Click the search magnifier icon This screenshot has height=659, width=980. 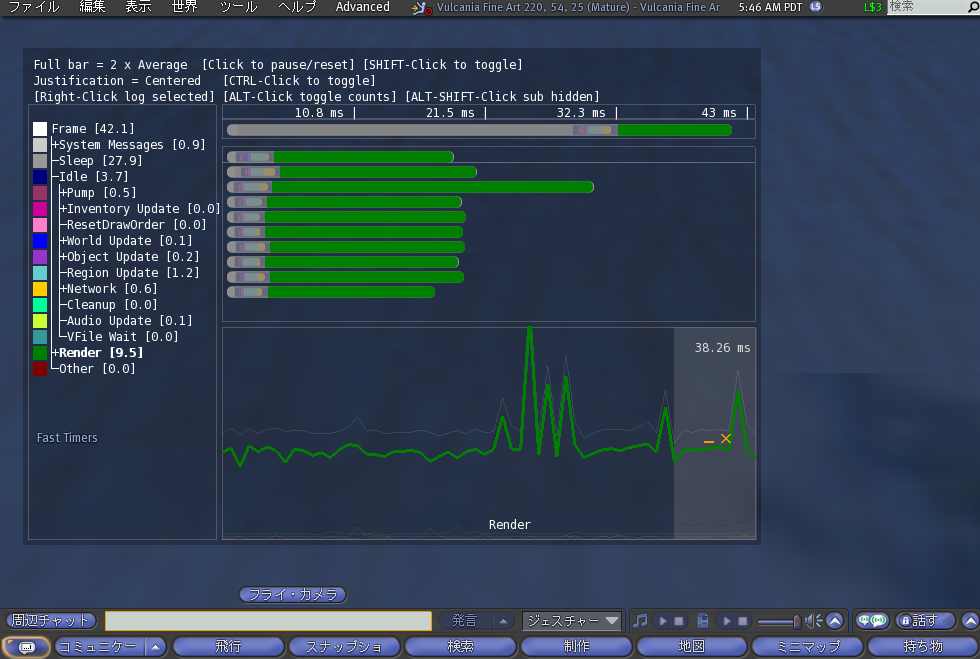(x=971, y=7)
